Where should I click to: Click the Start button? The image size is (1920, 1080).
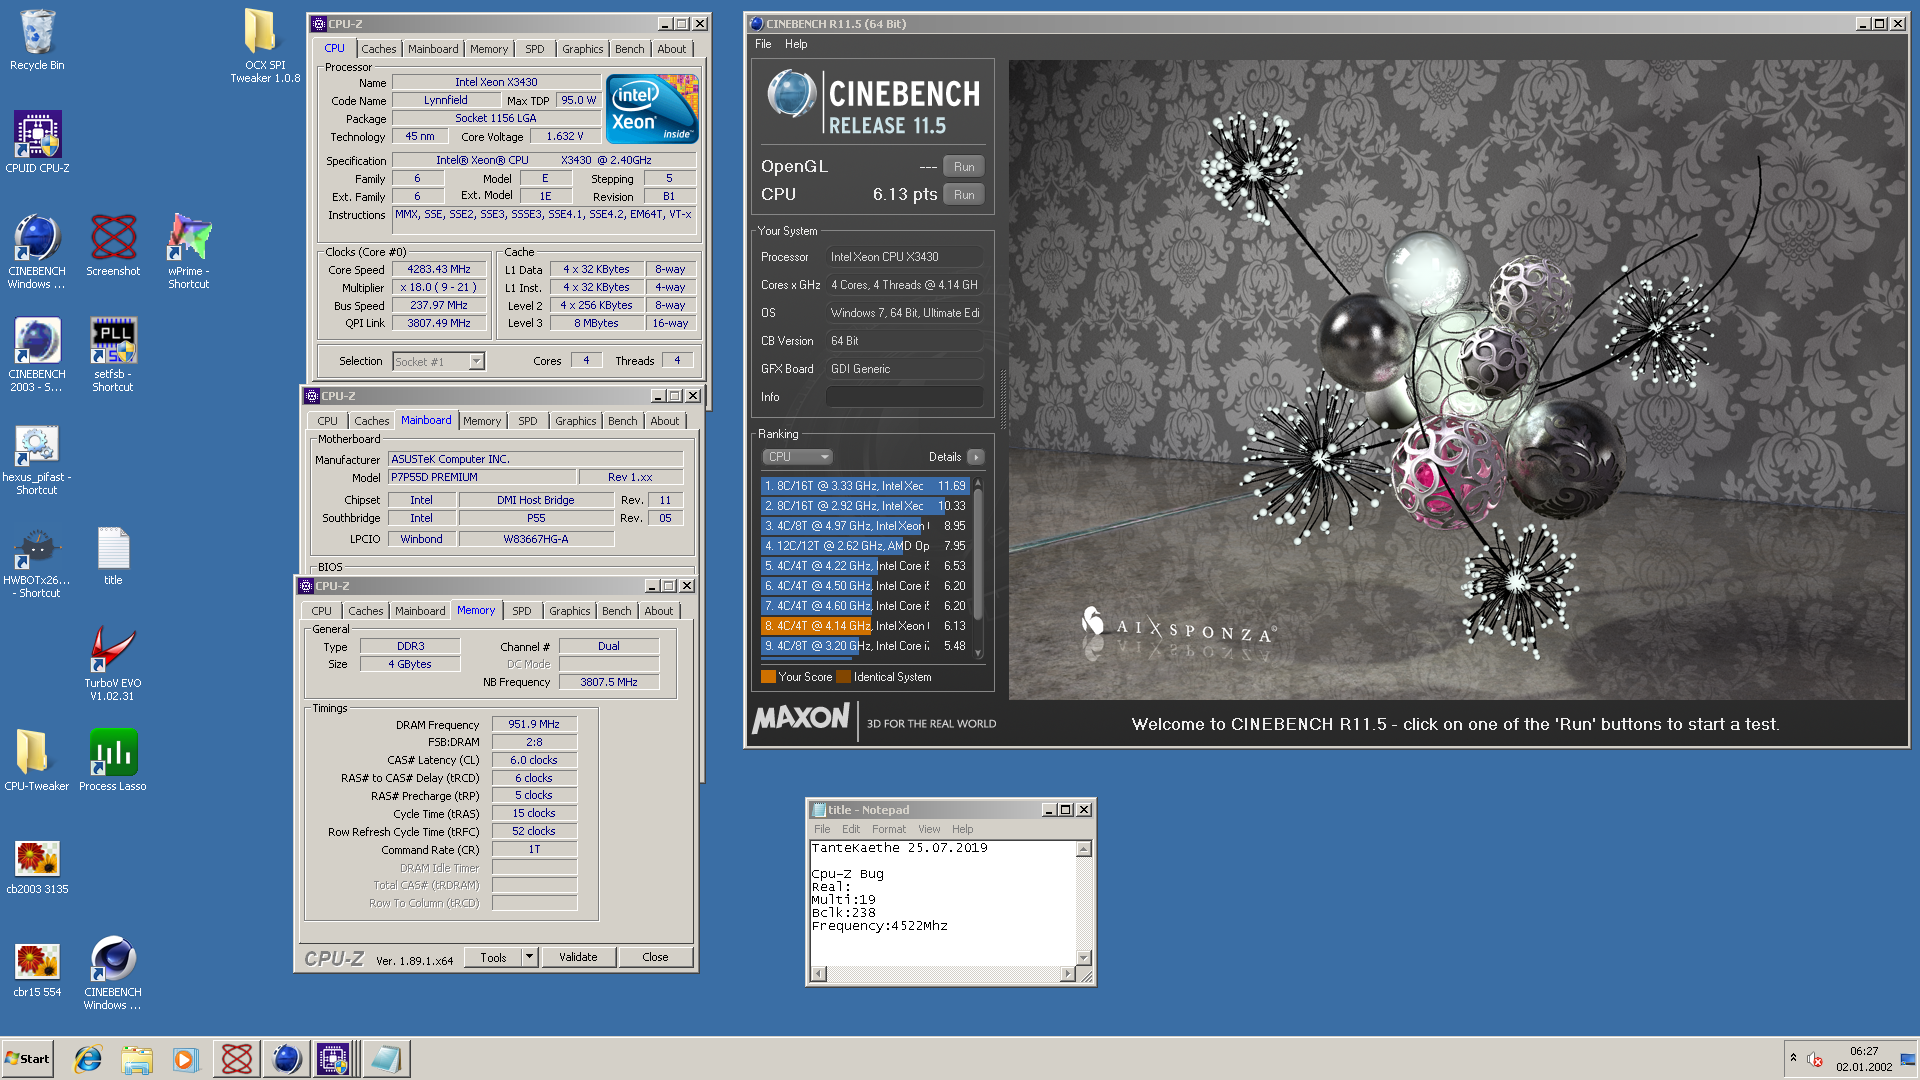pos(27,1059)
